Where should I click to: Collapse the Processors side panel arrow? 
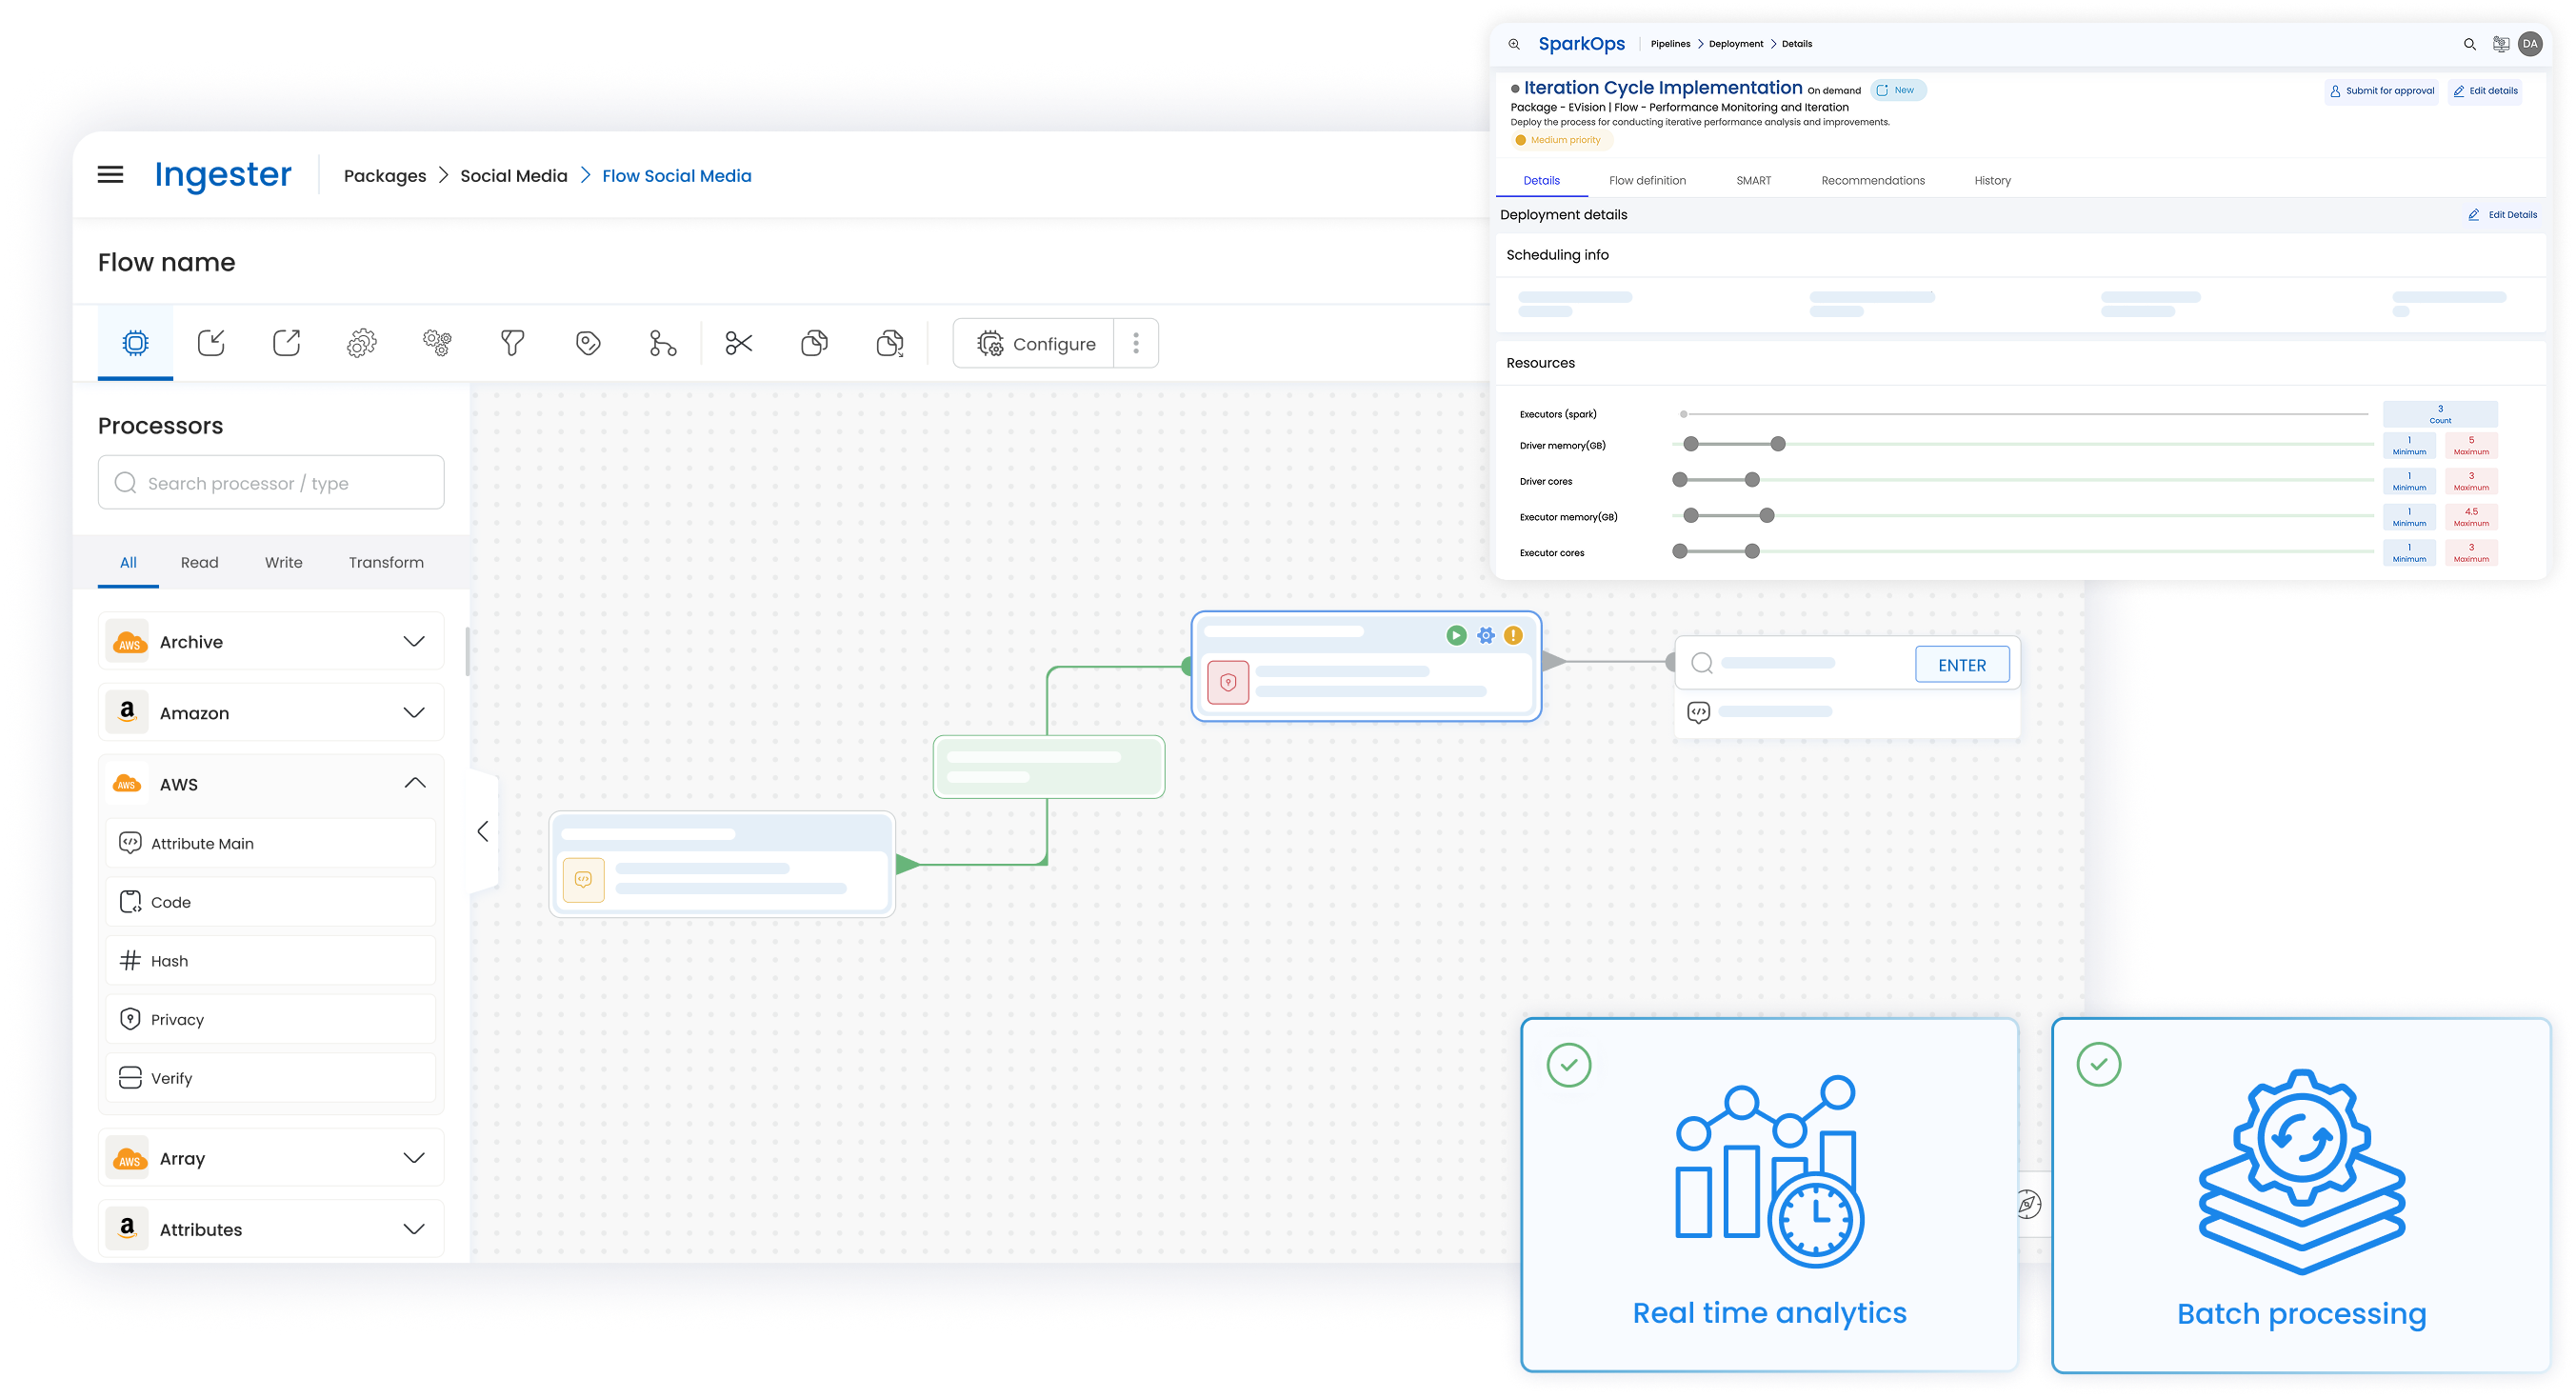pyautogui.click(x=483, y=831)
